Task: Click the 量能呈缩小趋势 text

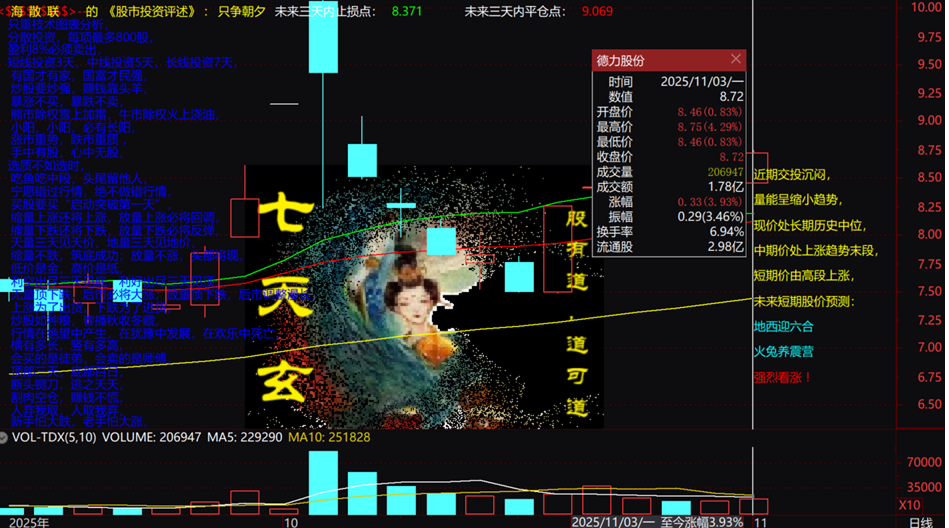Action: 798,200
